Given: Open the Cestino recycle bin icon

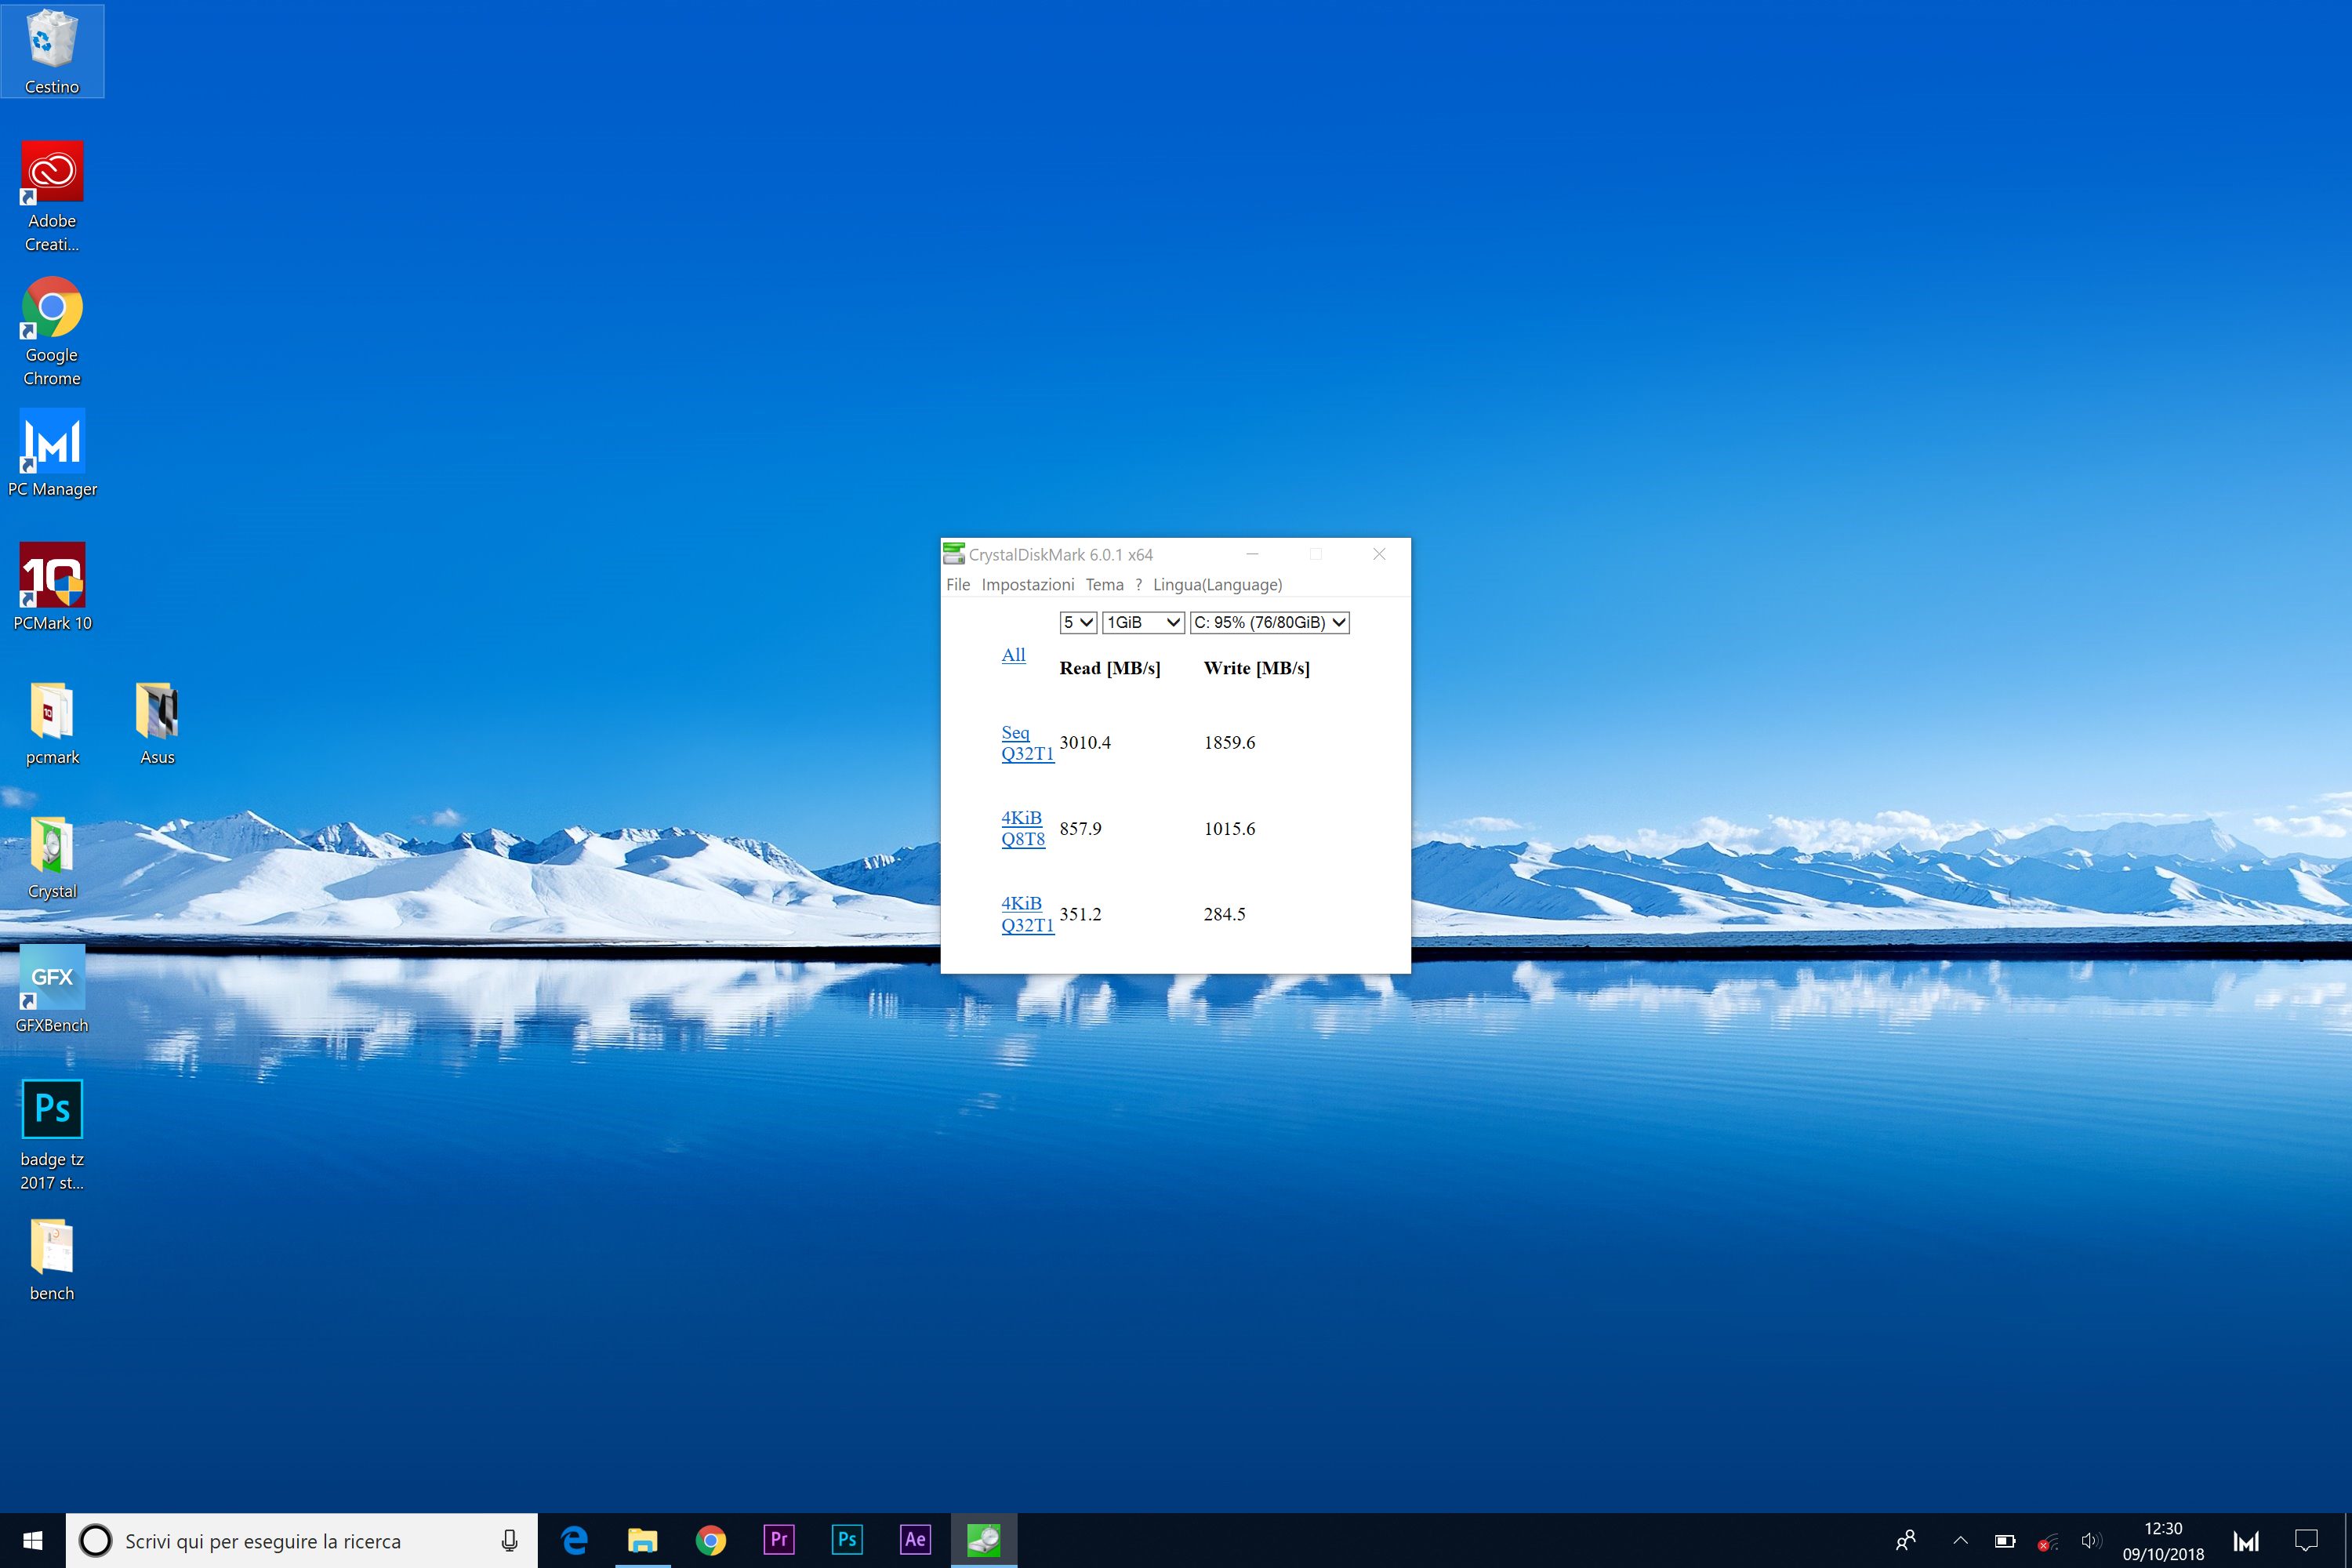Looking at the screenshot, I should tap(52, 50).
